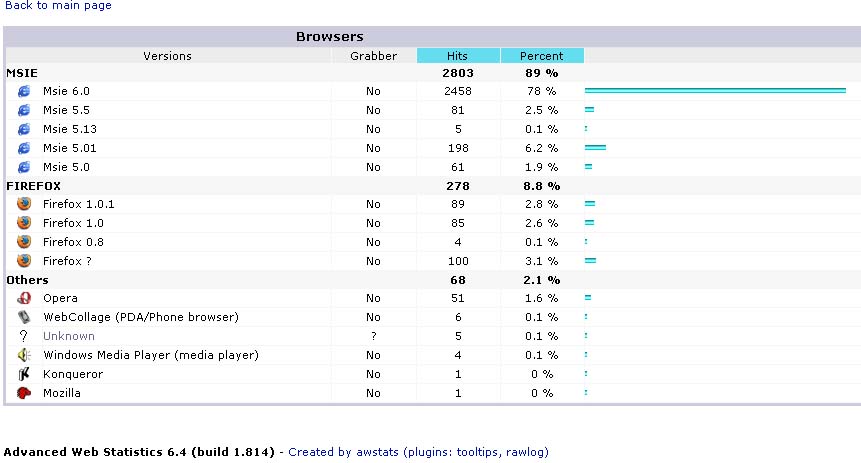The image size is (861, 463).
Task: Click the Msie 6.0 percentage bar
Action: [715, 91]
